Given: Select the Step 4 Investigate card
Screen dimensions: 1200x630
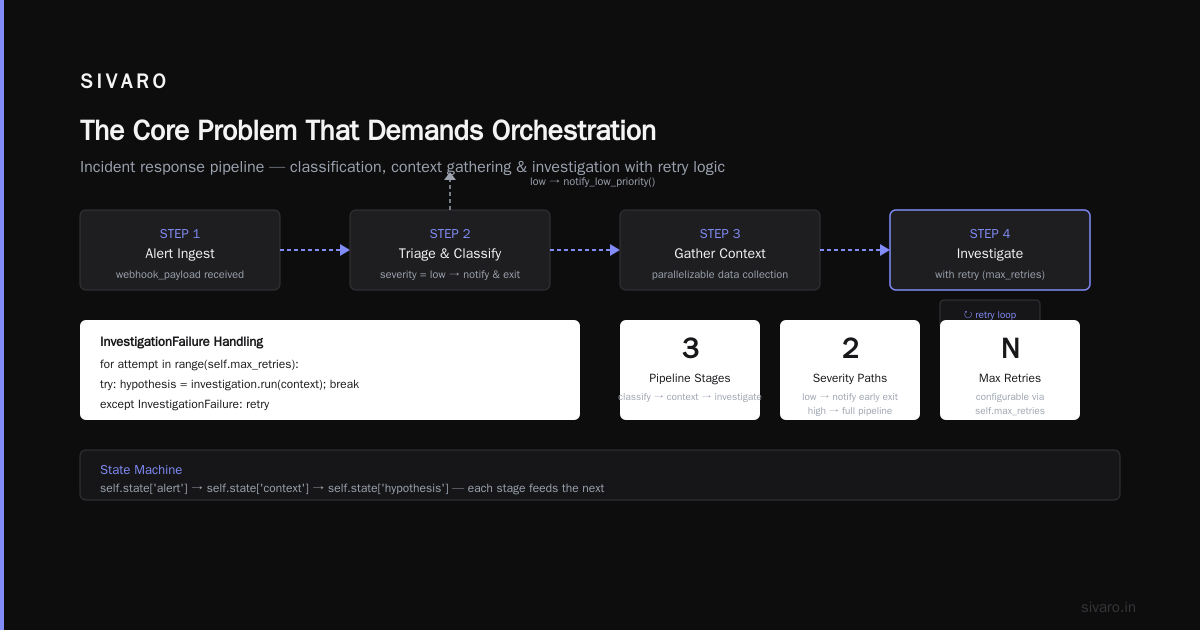Looking at the screenshot, I should 990,250.
